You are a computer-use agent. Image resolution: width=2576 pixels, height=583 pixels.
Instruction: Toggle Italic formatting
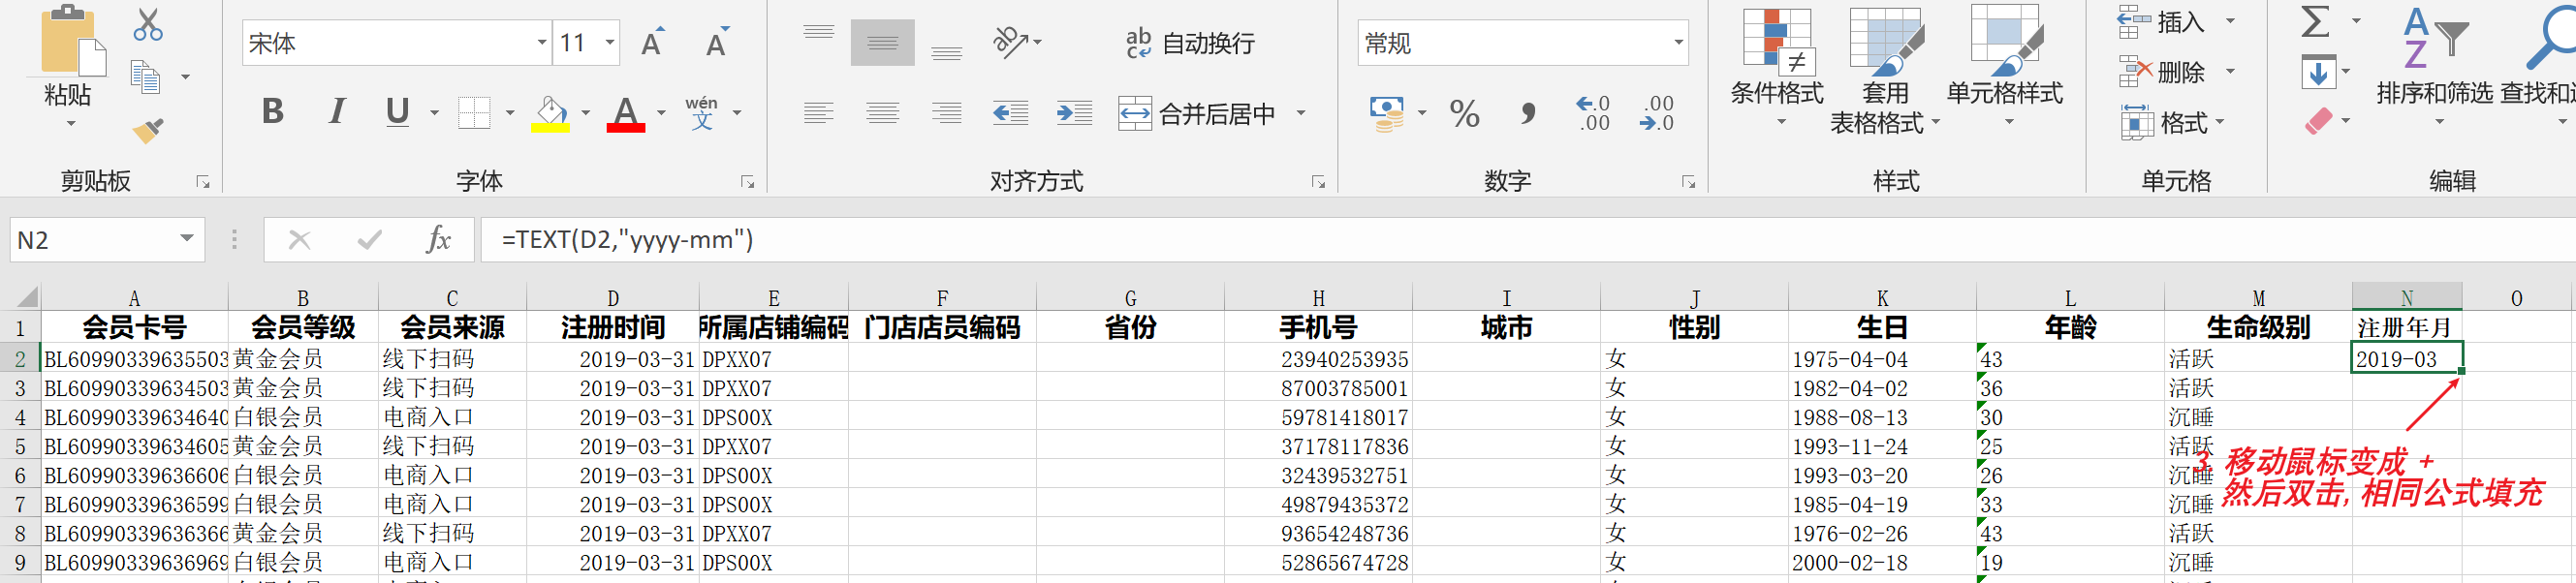pos(337,111)
